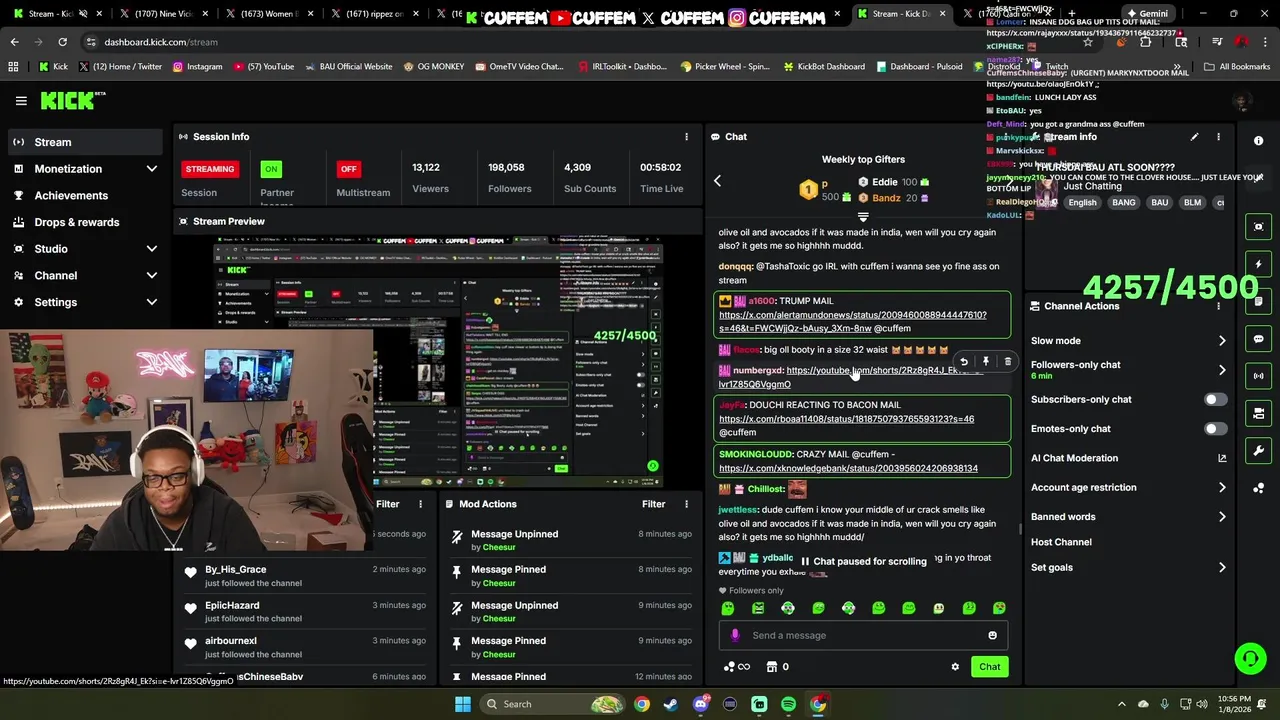Open Mod Actions panel options menu
The width and height of the screenshot is (1280, 720).
tap(686, 504)
